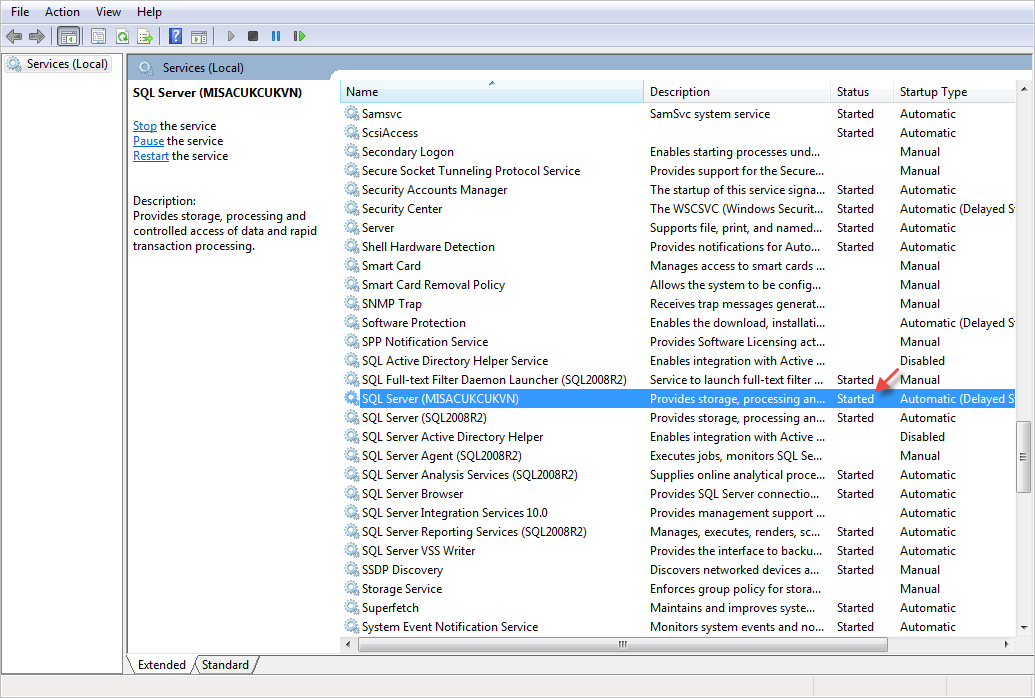Select the Smart Card Removal Policy service

433,285
